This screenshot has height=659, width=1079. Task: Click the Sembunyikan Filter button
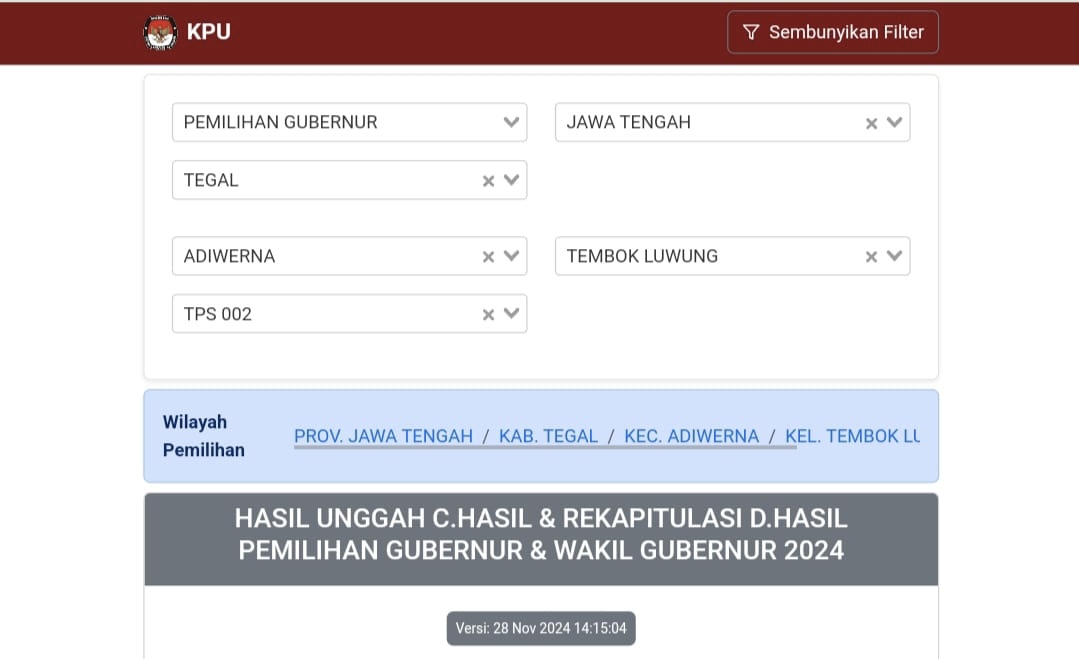(x=832, y=32)
